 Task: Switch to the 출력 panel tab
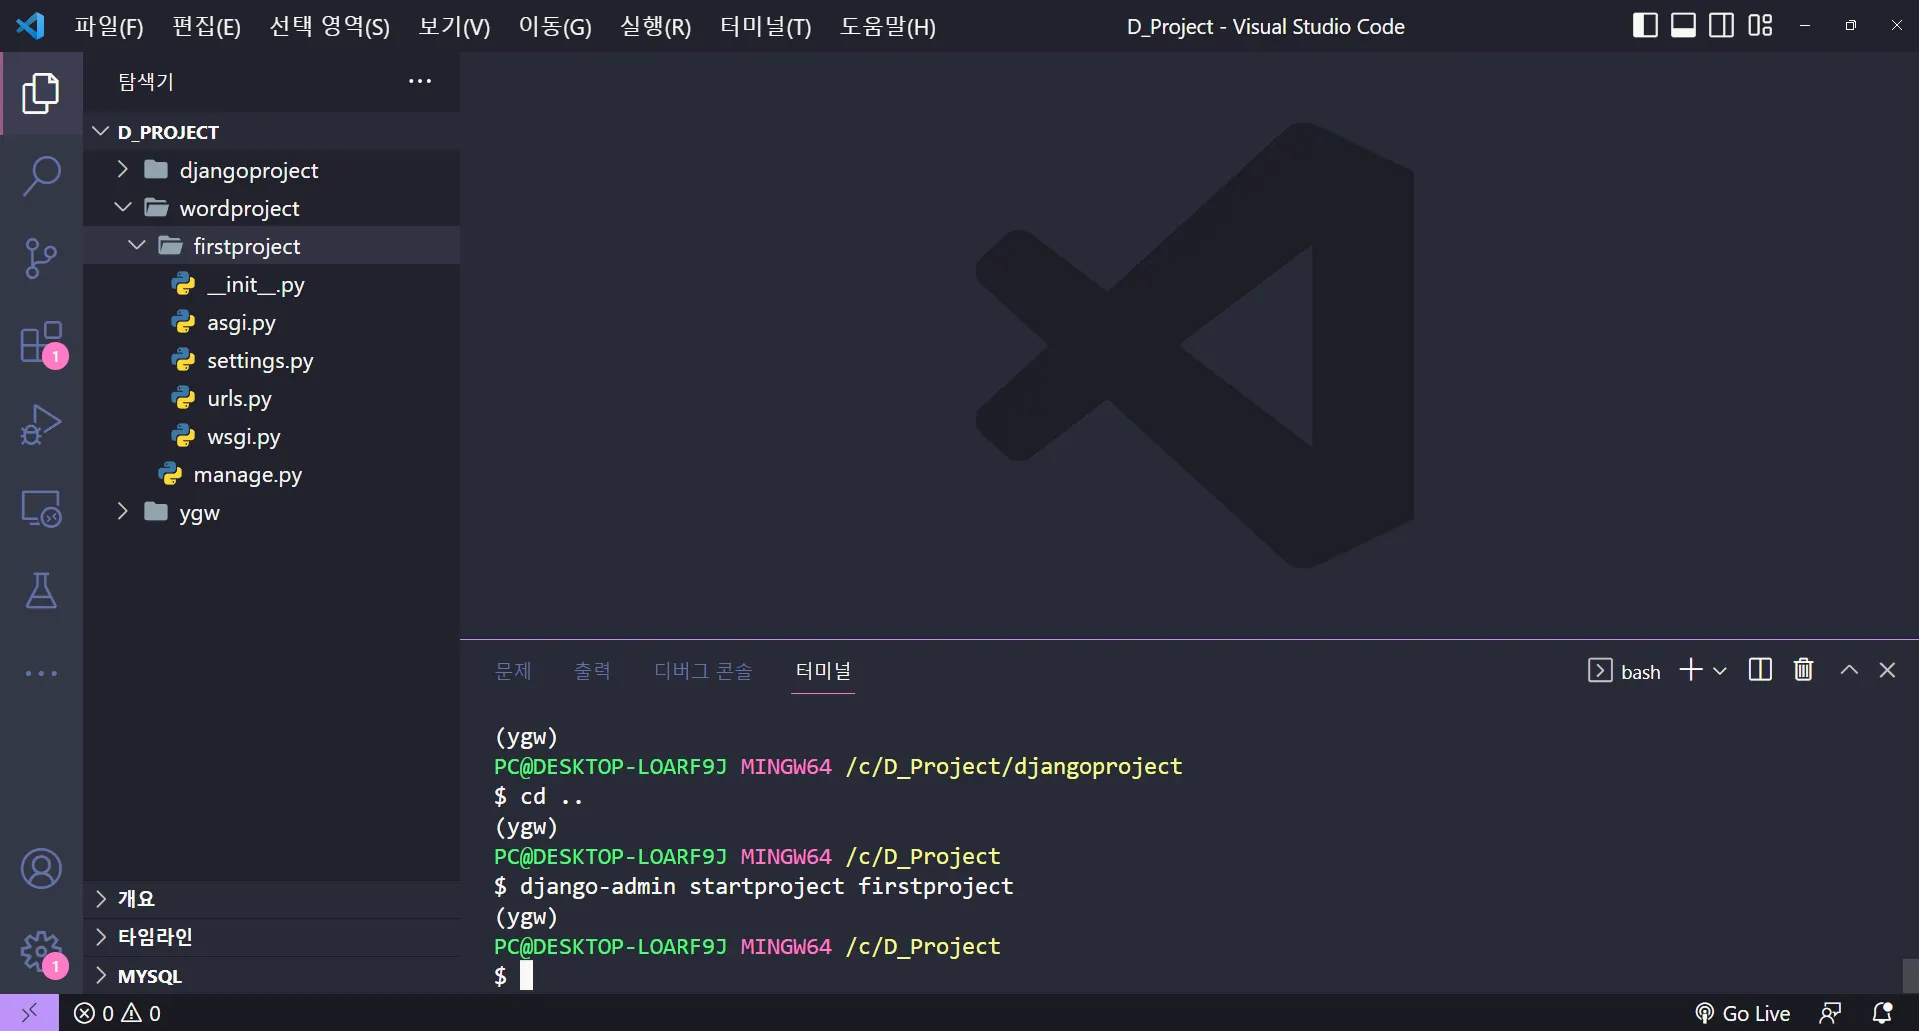pyautogui.click(x=592, y=670)
